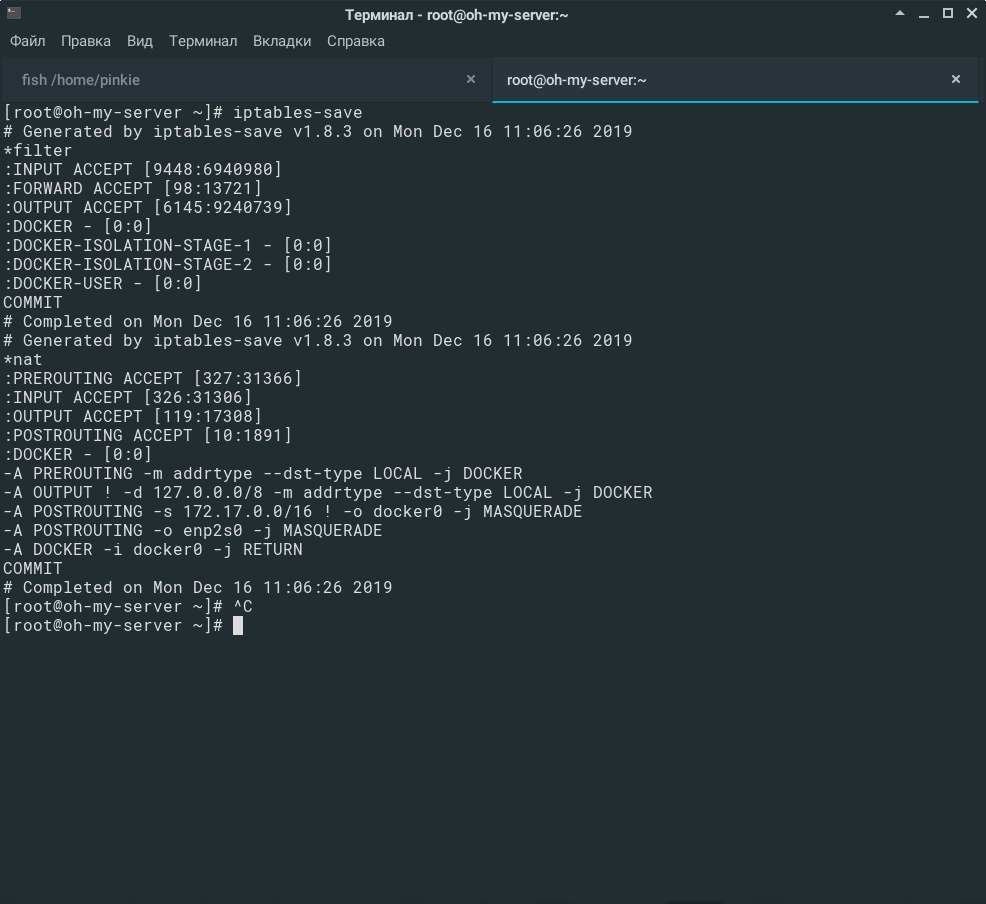Click the *filter line
Screen dimensions: 986x904
[38, 151]
